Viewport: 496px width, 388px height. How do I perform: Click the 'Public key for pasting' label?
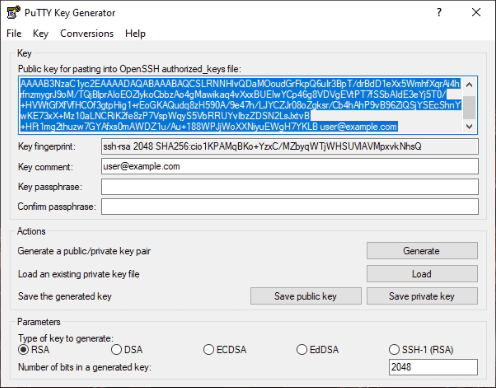pyautogui.click(x=129, y=69)
